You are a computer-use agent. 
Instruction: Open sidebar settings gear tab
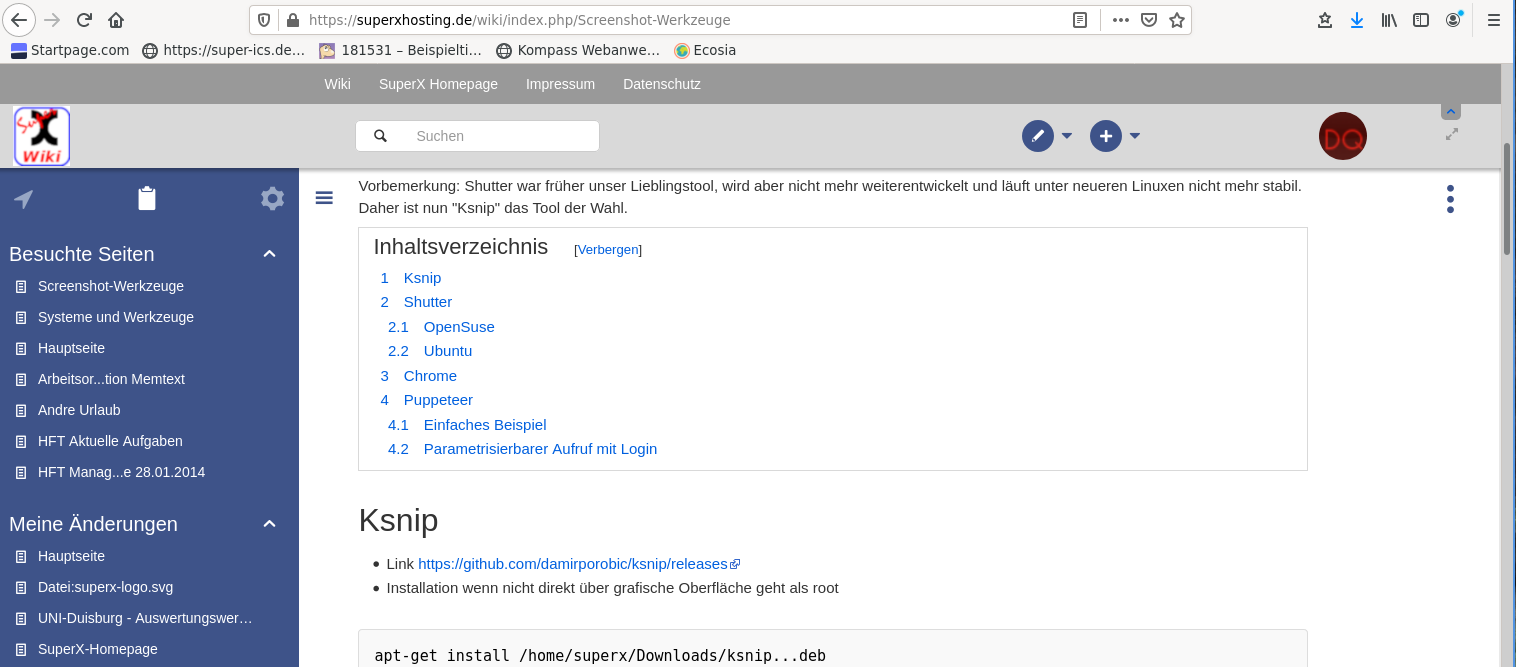point(272,199)
